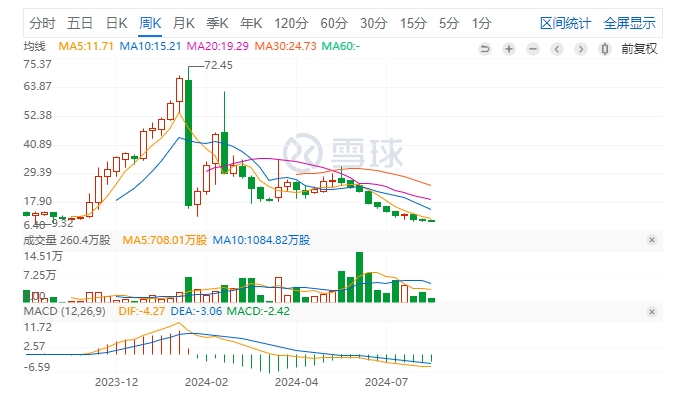Click the 2024-02 date axis label
The image size is (673, 398).
click(206, 382)
